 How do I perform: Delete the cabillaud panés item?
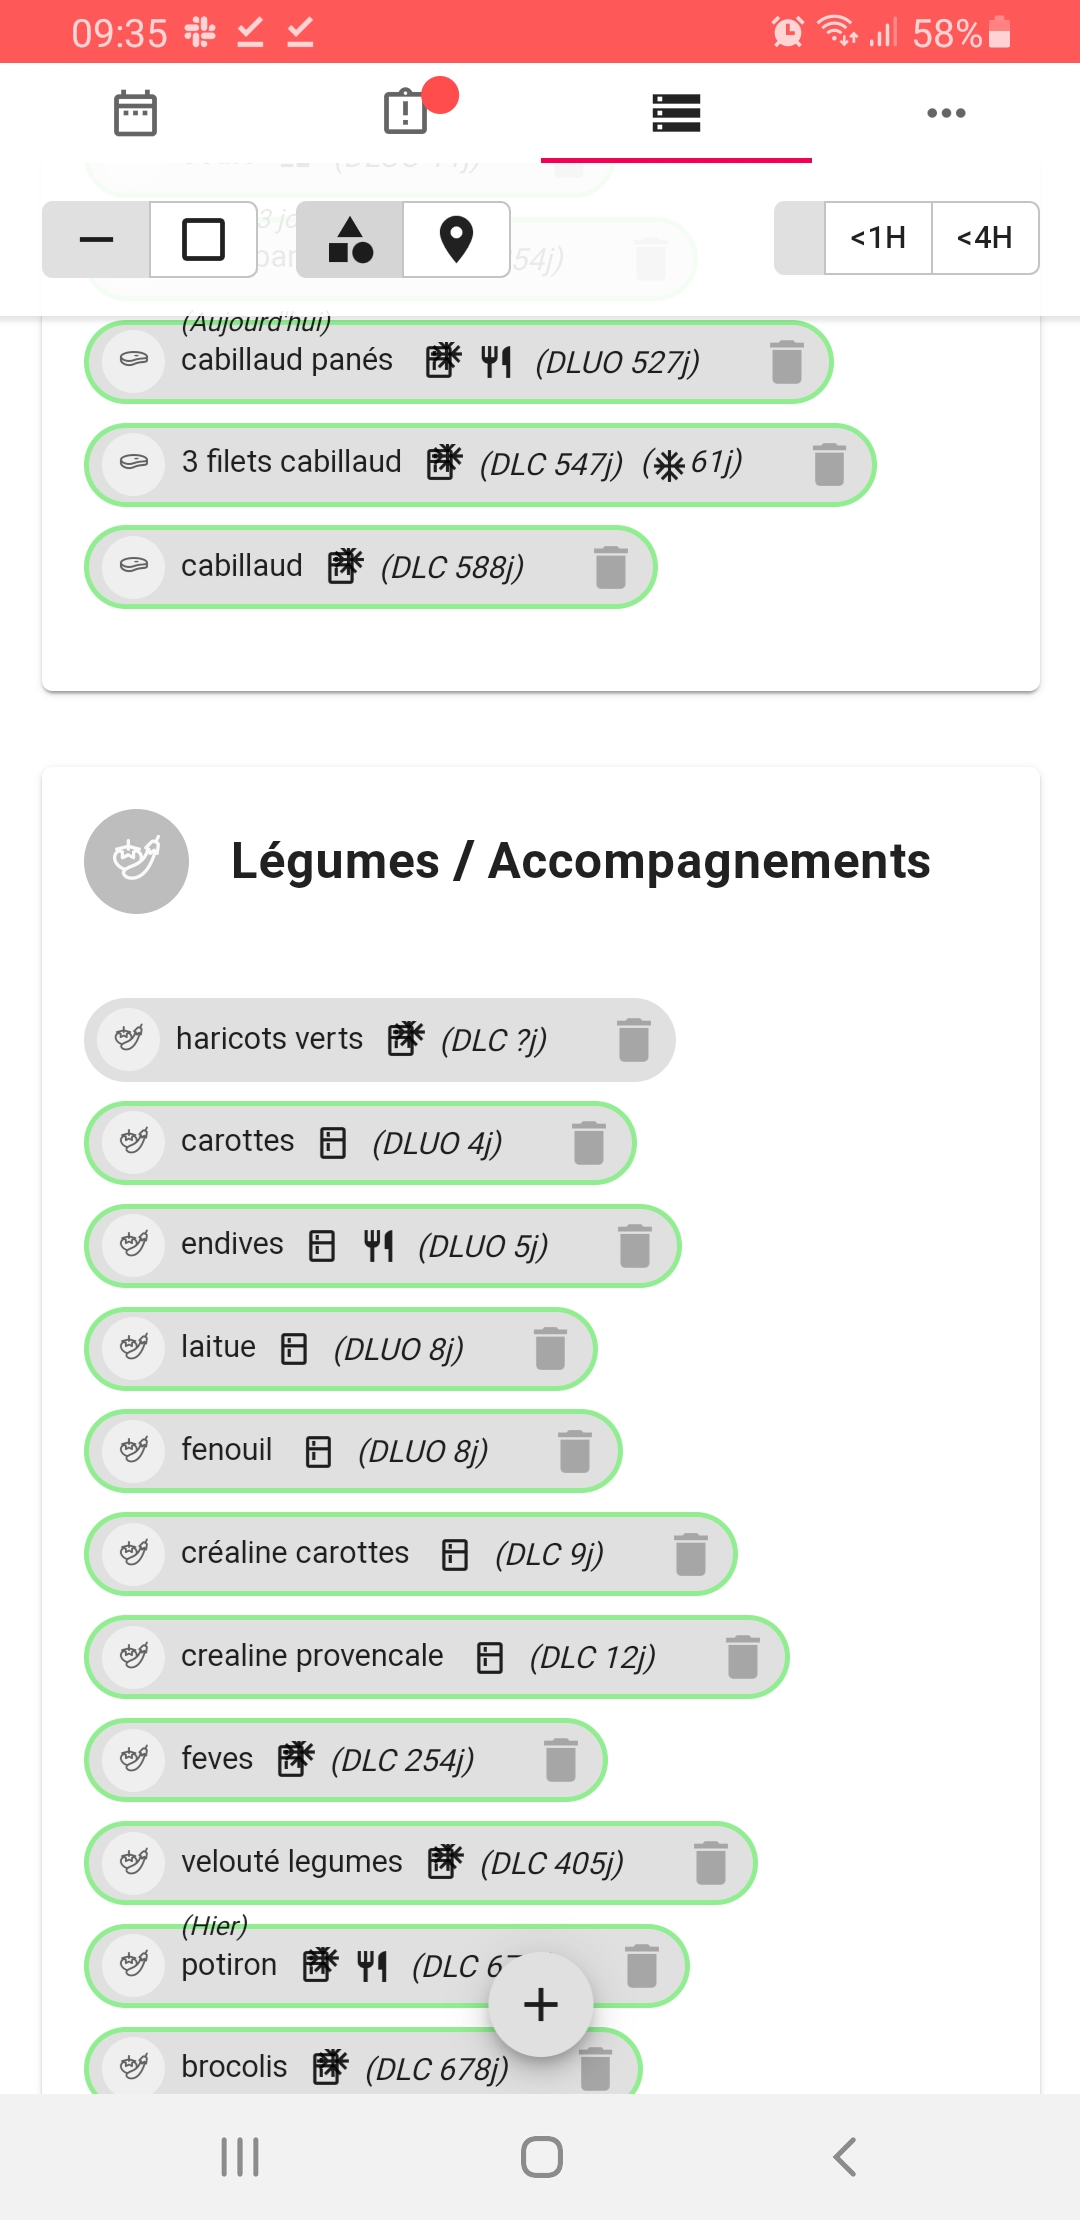[x=787, y=362]
